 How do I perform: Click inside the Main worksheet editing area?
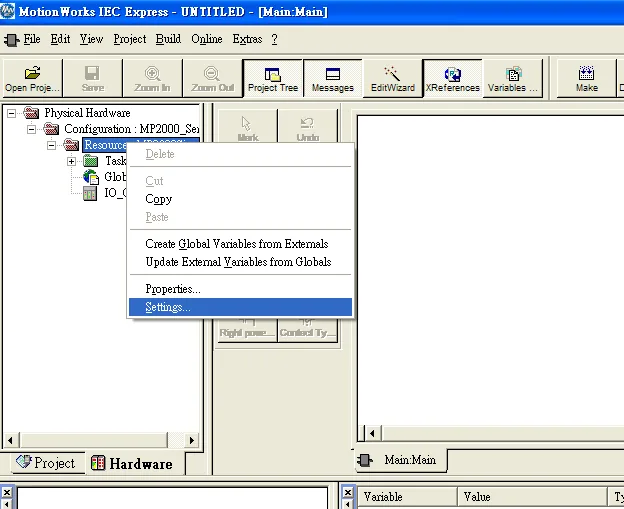pos(490,271)
